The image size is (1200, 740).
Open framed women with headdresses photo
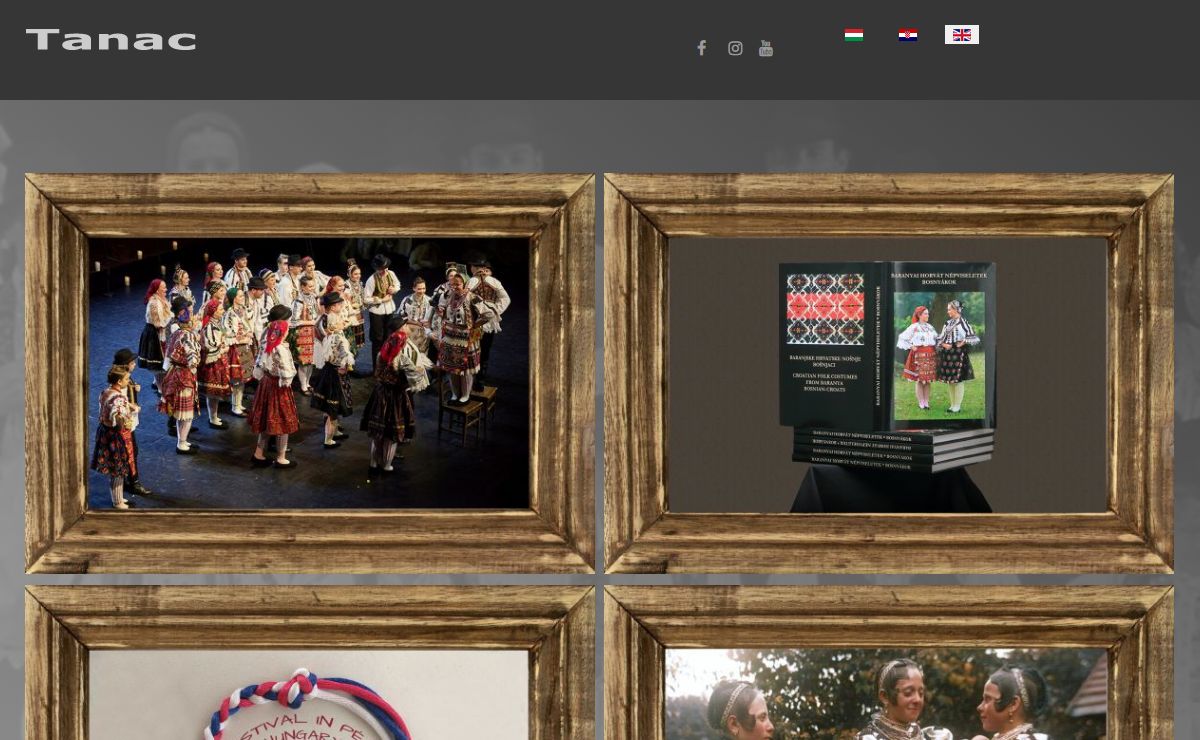pyautogui.click(x=889, y=663)
